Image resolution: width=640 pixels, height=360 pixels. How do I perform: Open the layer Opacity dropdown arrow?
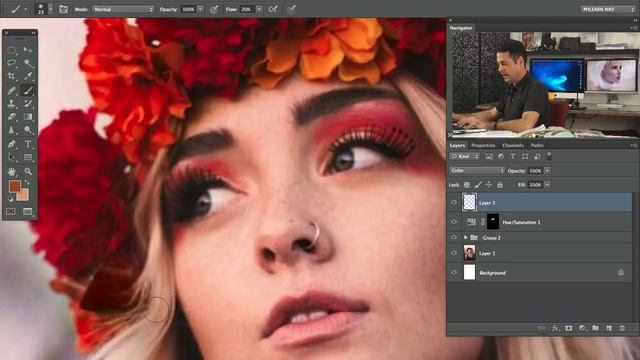coord(547,171)
